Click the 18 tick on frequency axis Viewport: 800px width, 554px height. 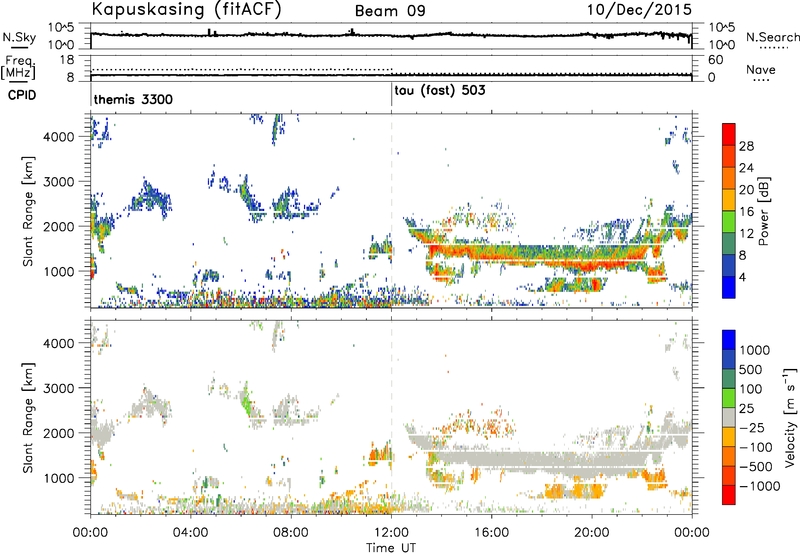pos(67,60)
